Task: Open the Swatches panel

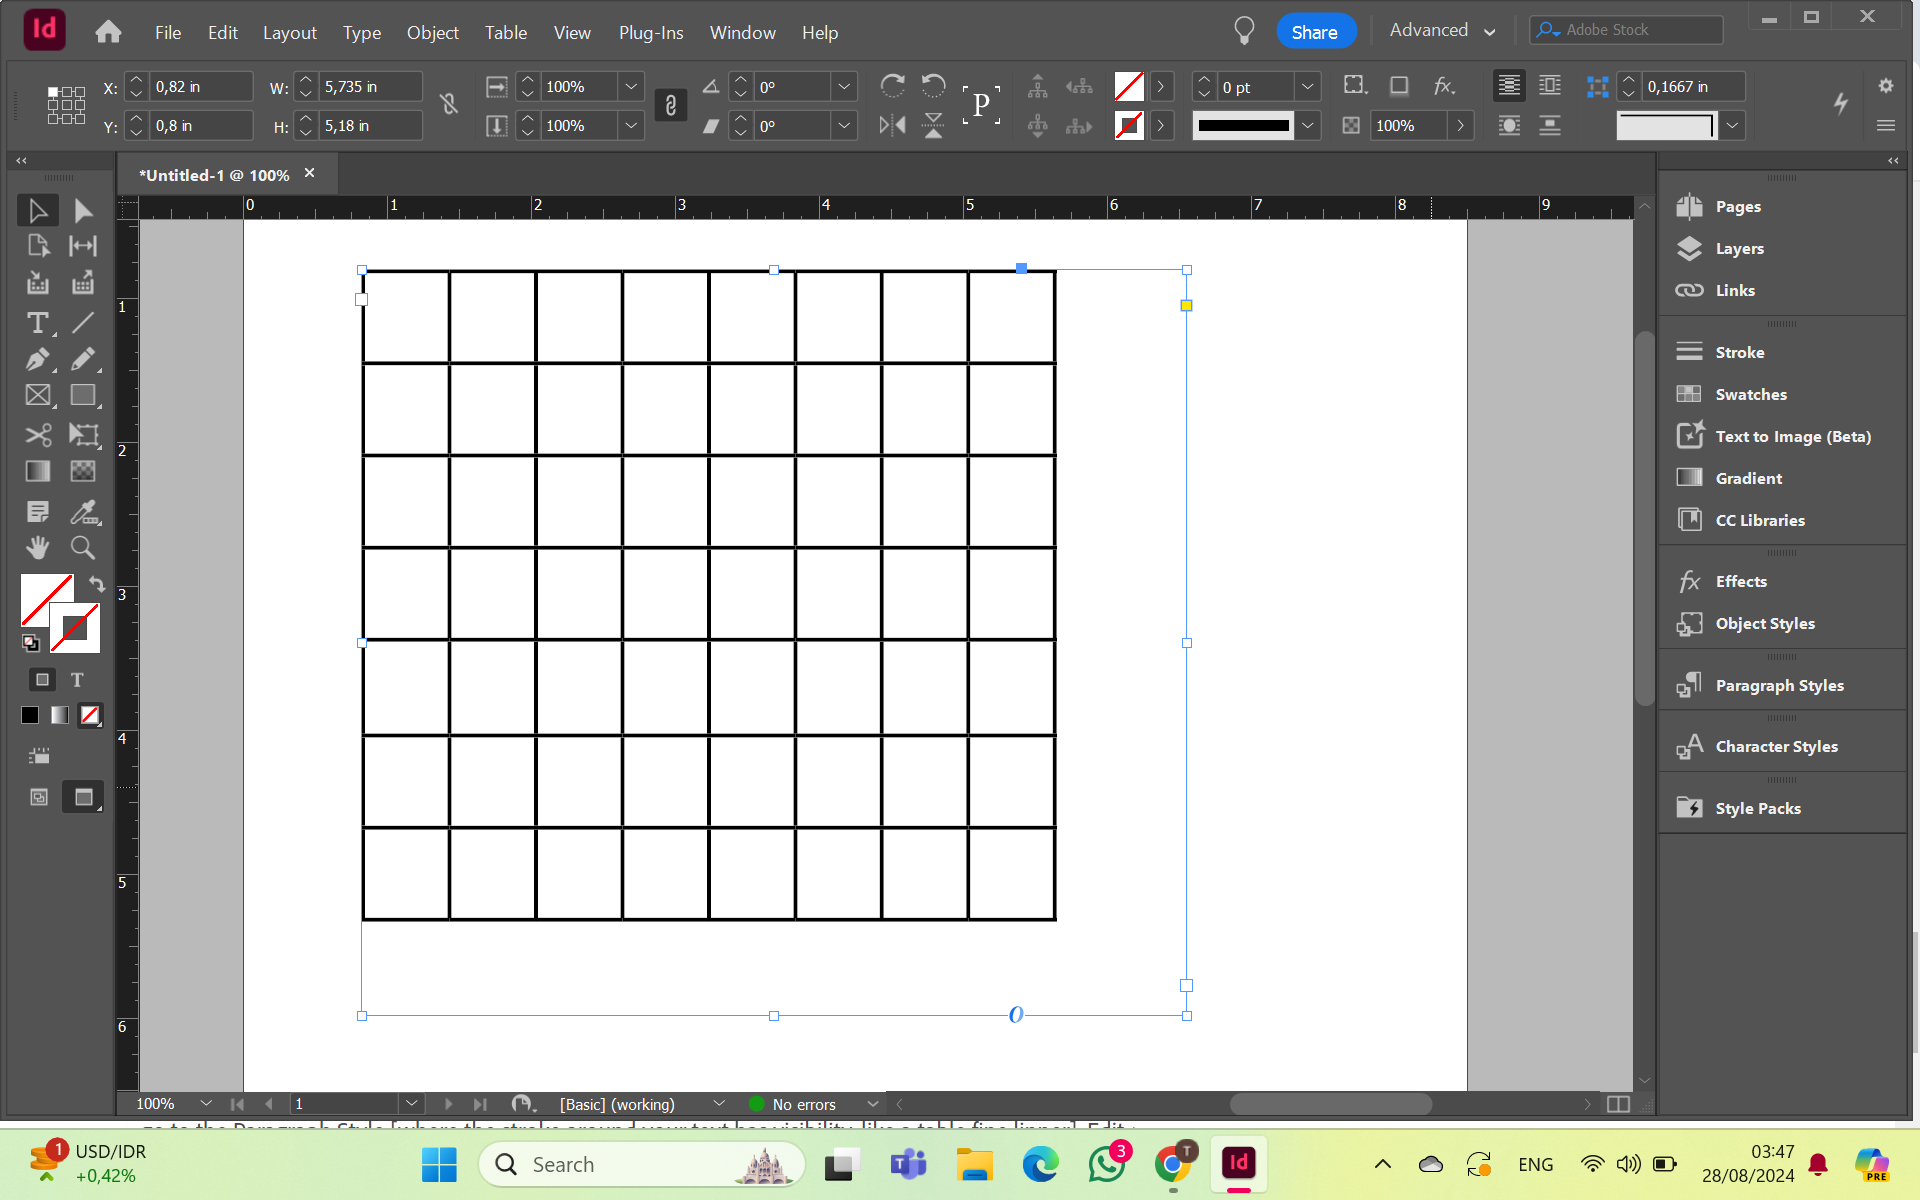Action: pyautogui.click(x=1750, y=394)
